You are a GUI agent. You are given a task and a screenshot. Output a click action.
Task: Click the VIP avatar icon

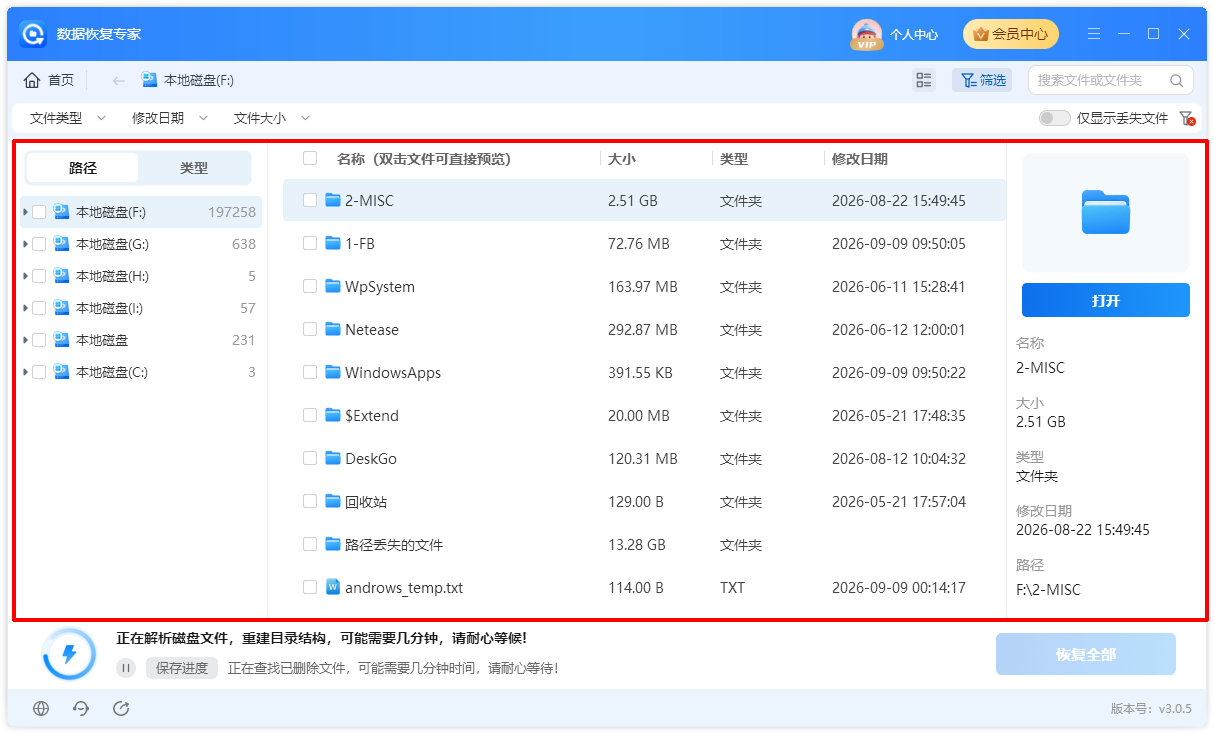click(867, 35)
